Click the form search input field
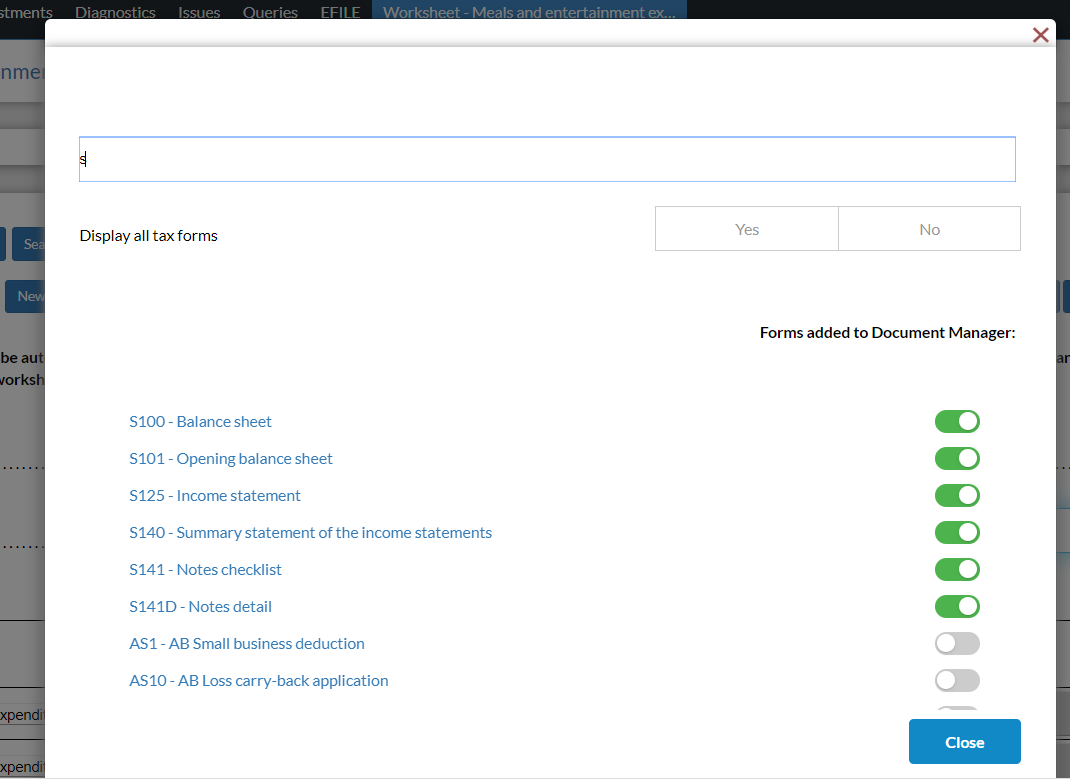Viewport: 1070px width, 779px height. 547,159
